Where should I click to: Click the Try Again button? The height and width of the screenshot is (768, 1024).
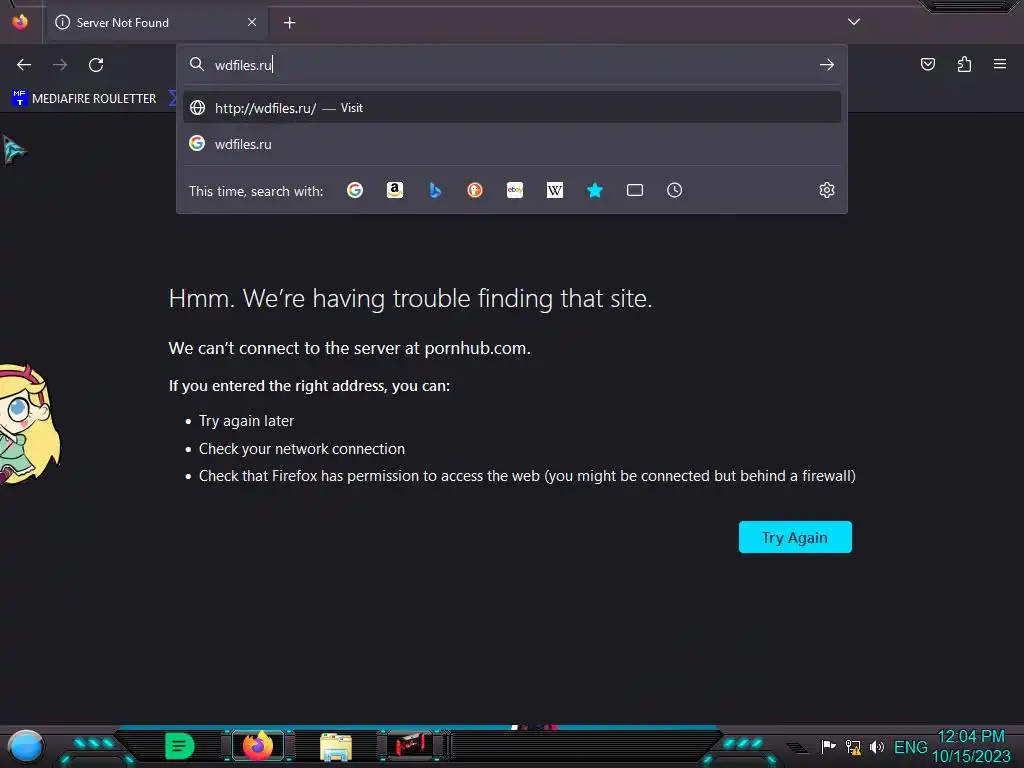tap(795, 537)
